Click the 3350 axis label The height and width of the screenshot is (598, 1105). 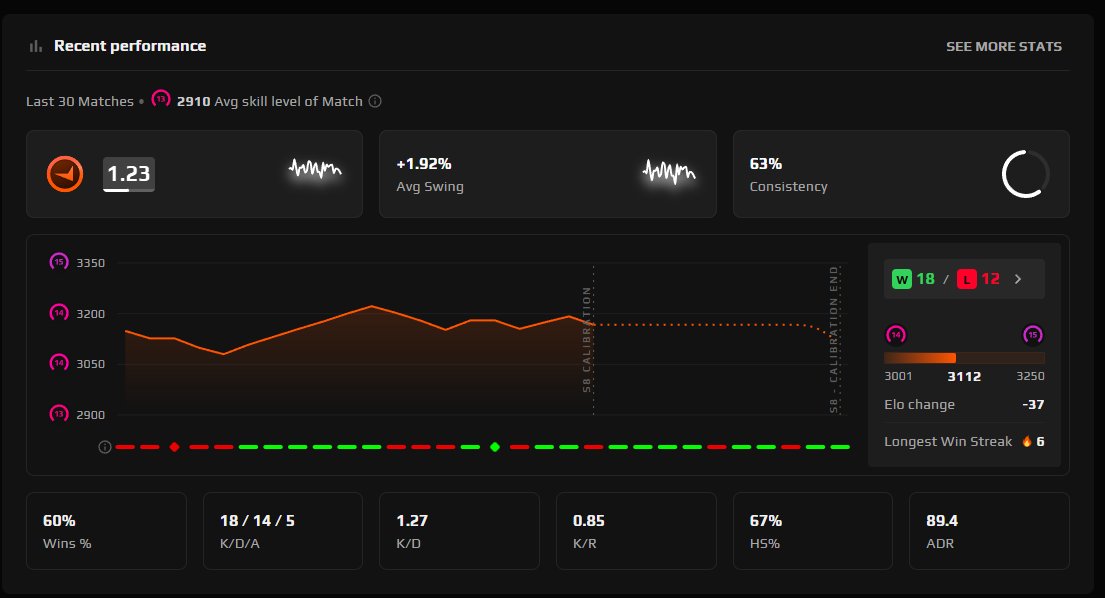tap(90, 263)
